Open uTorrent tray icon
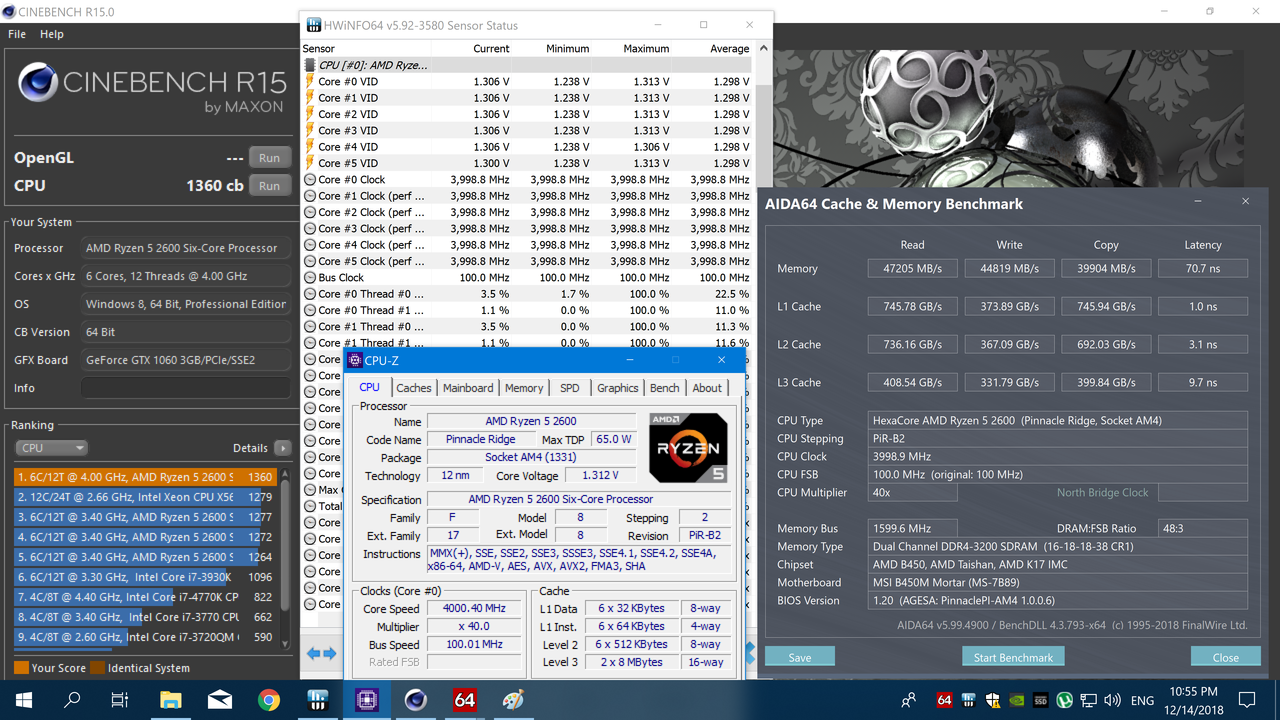Image resolution: width=1280 pixels, height=720 pixels. coord(1064,700)
